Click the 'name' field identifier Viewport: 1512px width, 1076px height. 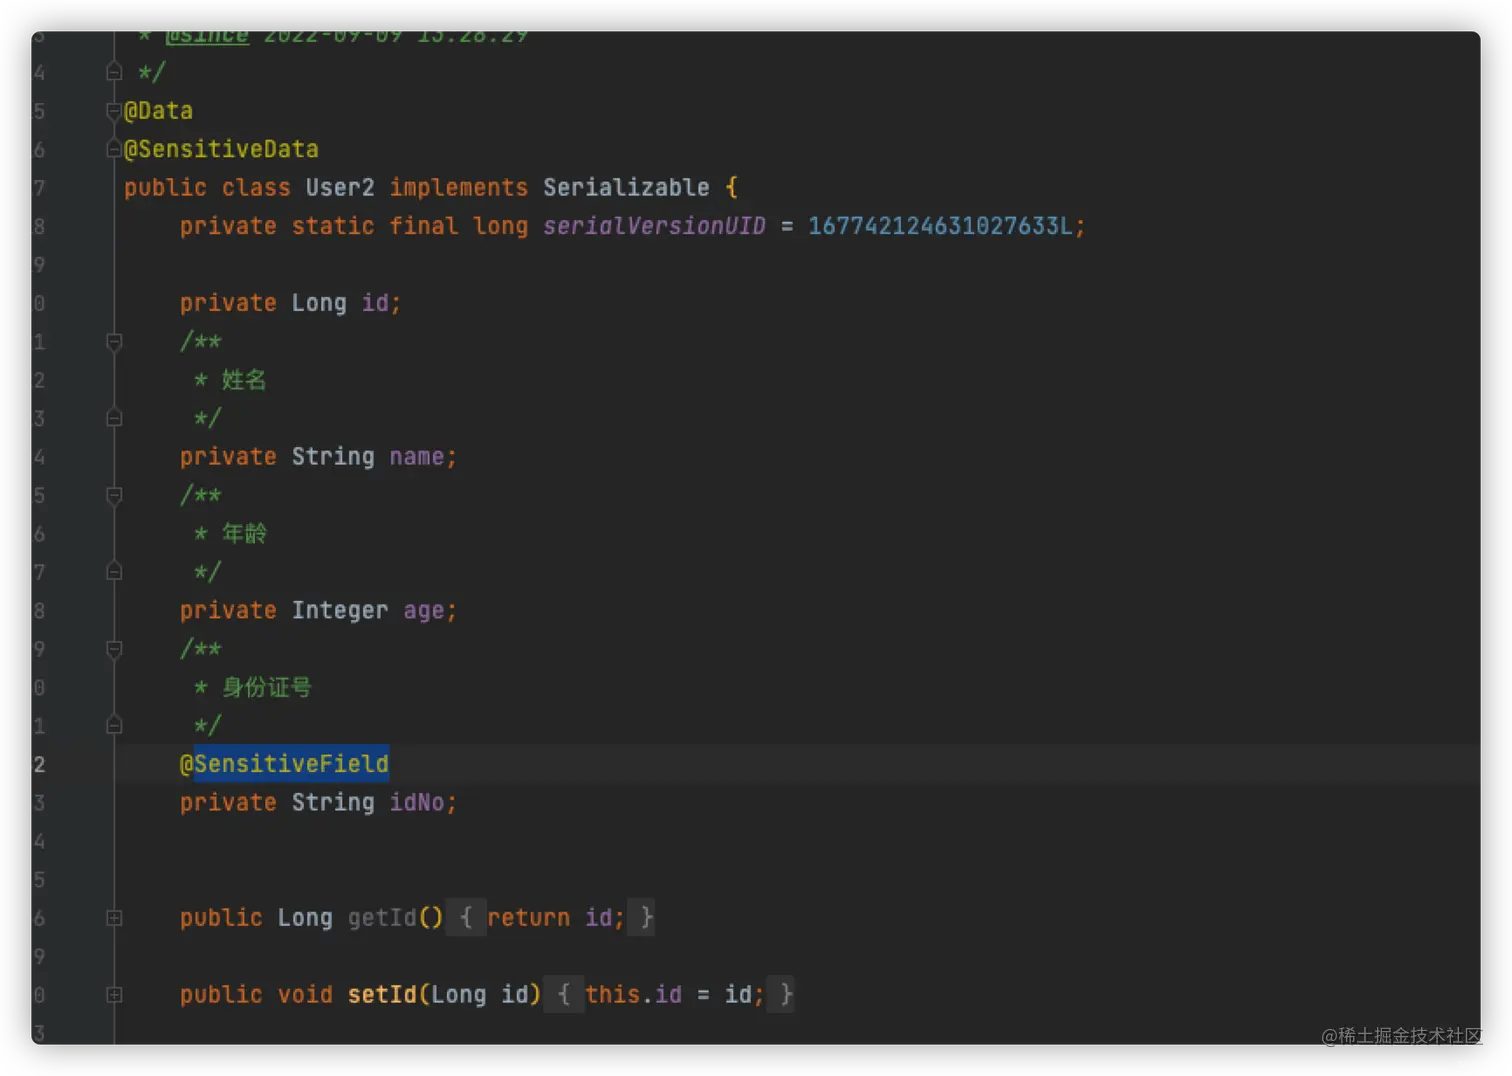coord(416,457)
